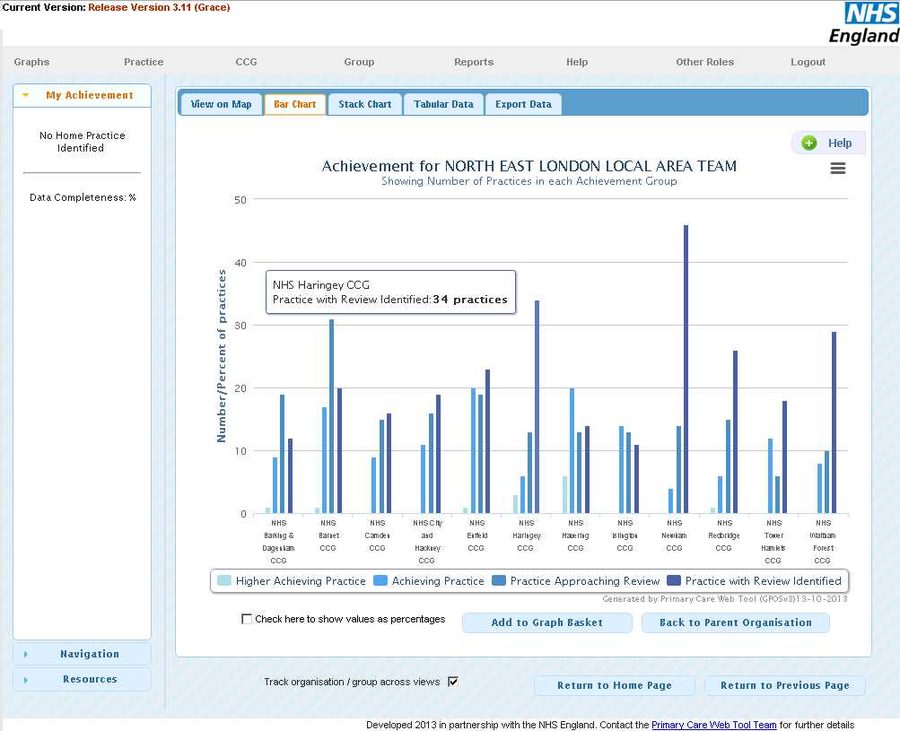Check the show values as percentages box
900x731 pixels.
click(247, 619)
